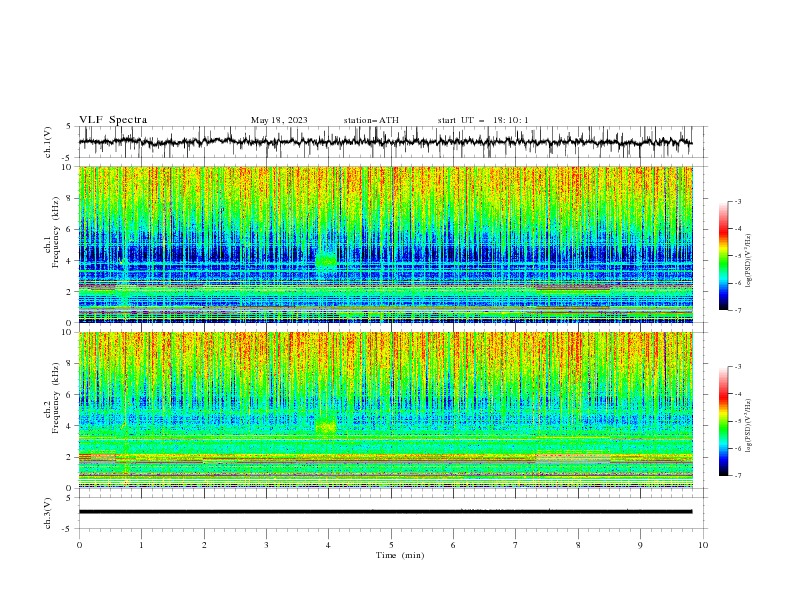Click the ch.2 colorbar "log(PSD)(V²/Hz)" label
This screenshot has height=612, width=792.
coord(748,426)
